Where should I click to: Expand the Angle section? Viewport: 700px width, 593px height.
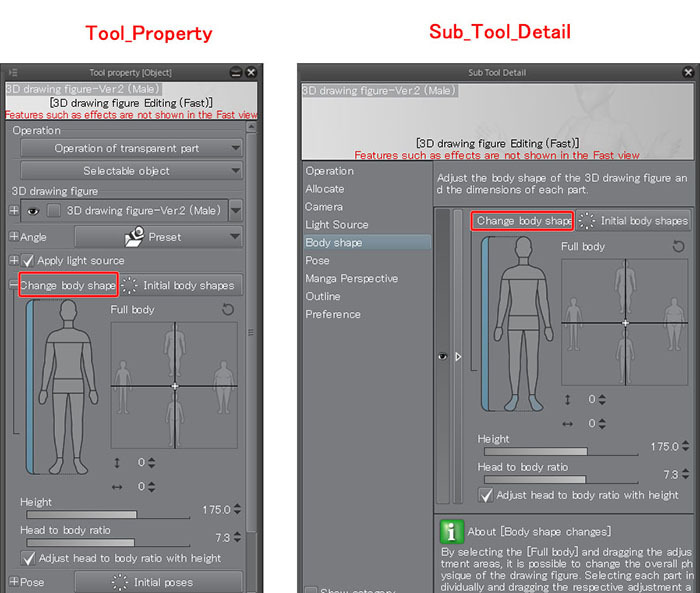click(14, 236)
